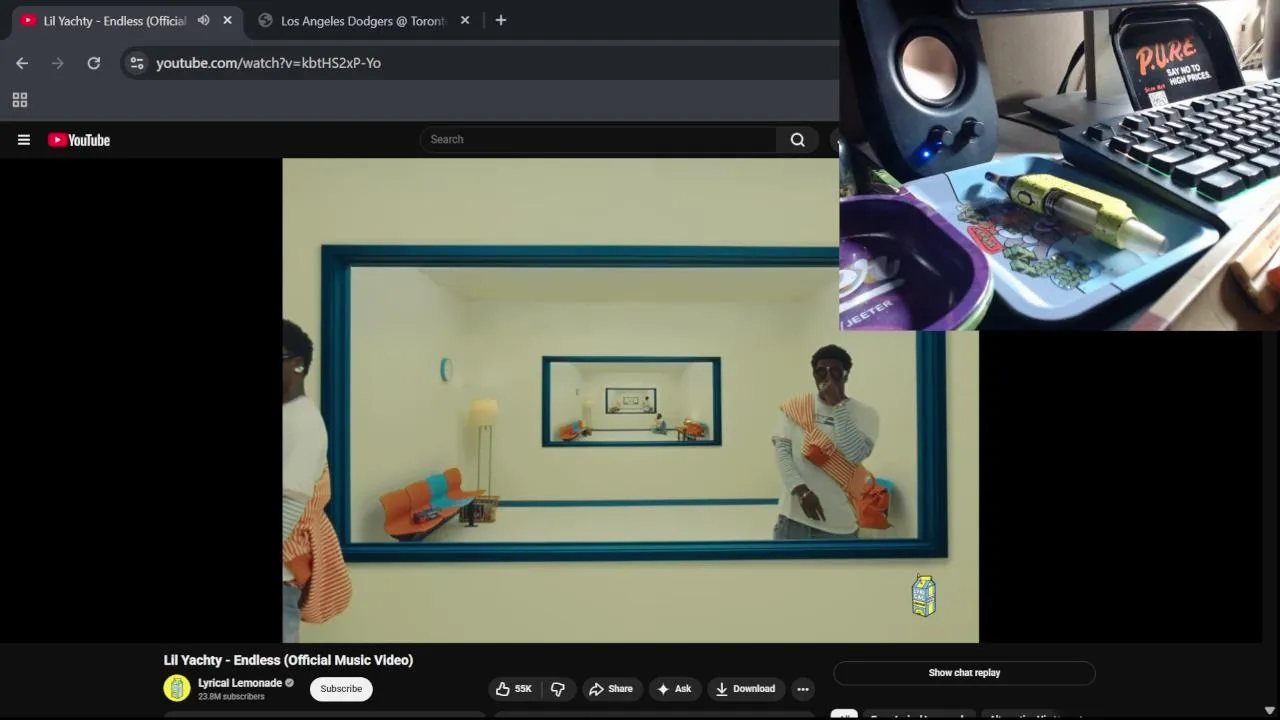Viewport: 1280px width, 720px height.
Task: Download the video
Action: 746,689
